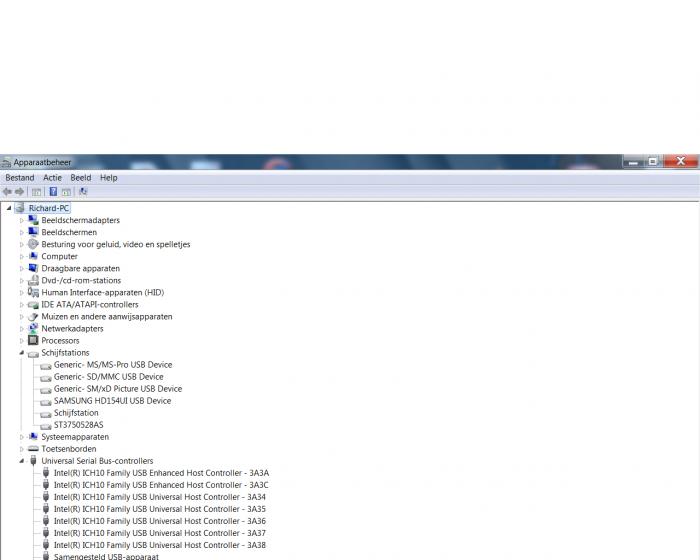Click the USB plug icon for Universal Serial Bus-controllers
Viewport: 700px width, 560px height.
pyautogui.click(x=33, y=460)
